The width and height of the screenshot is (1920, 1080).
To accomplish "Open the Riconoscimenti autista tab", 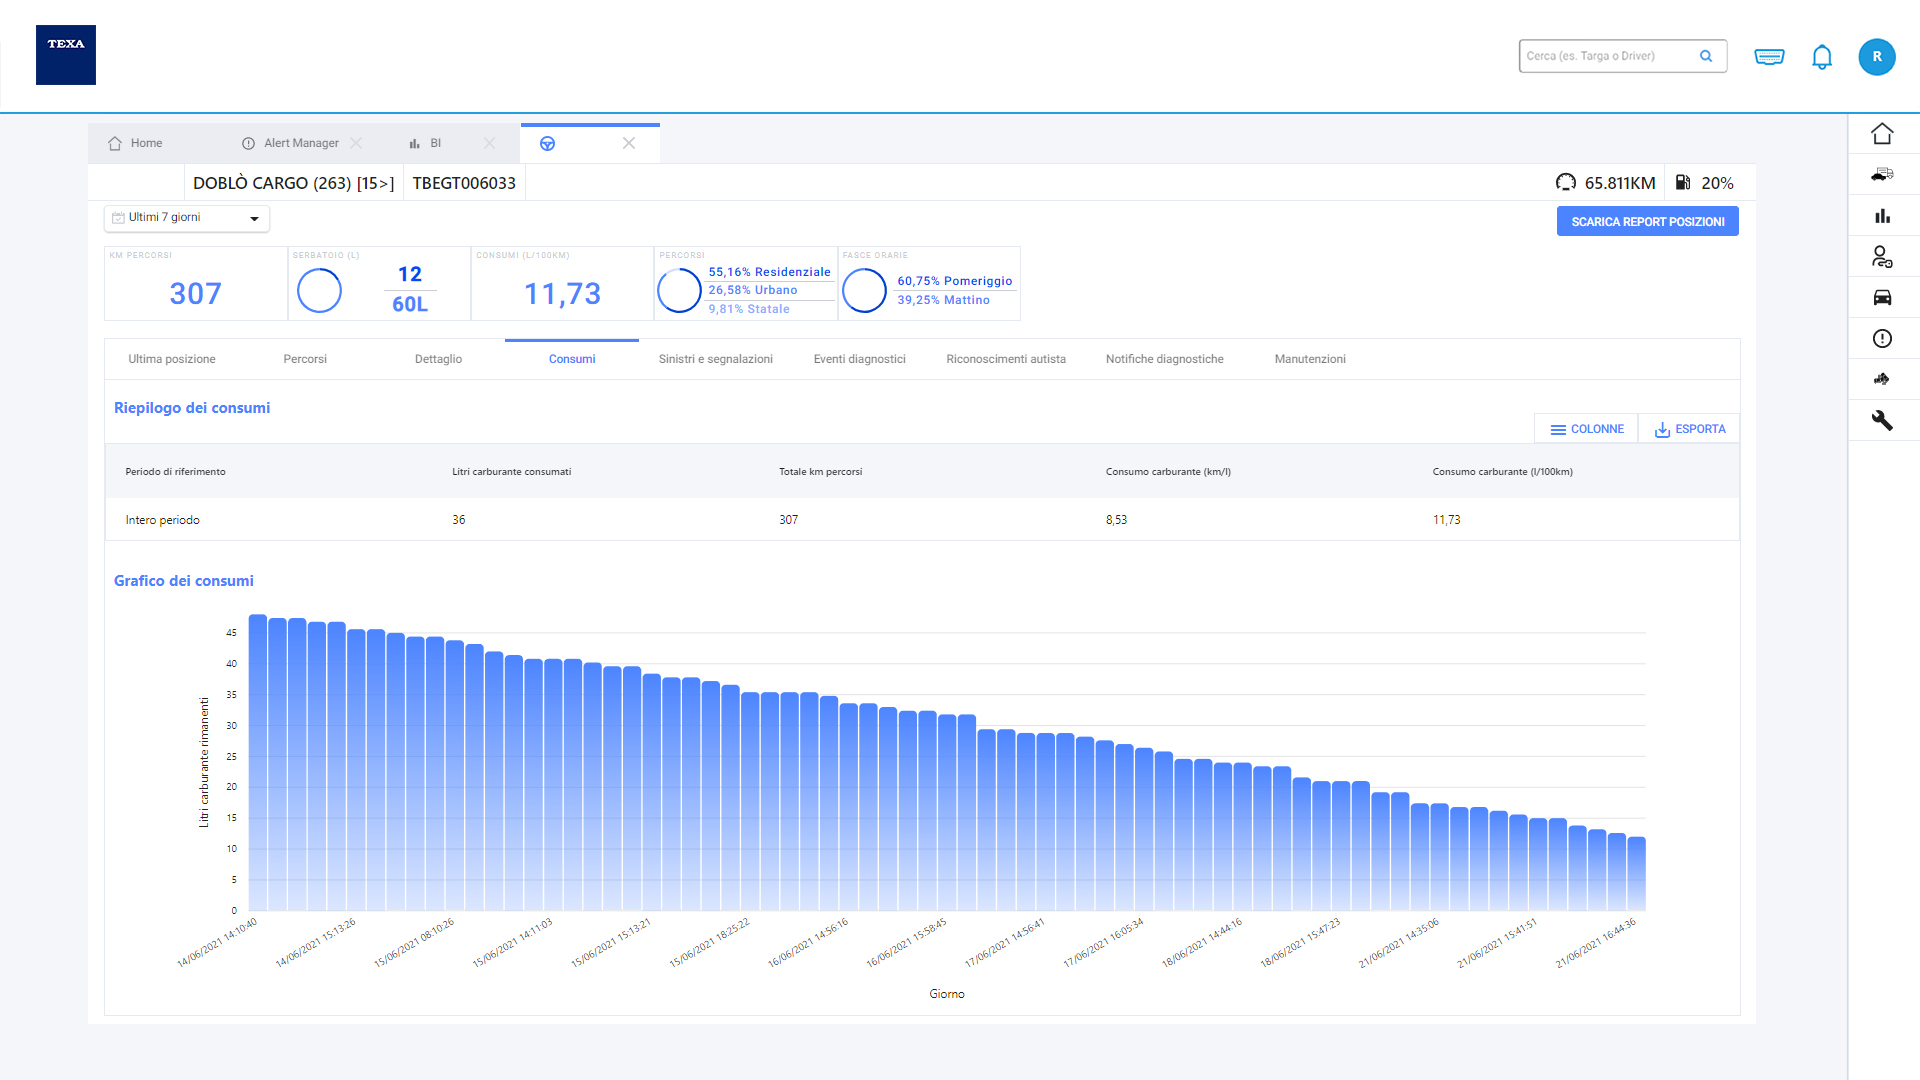I will point(1006,359).
